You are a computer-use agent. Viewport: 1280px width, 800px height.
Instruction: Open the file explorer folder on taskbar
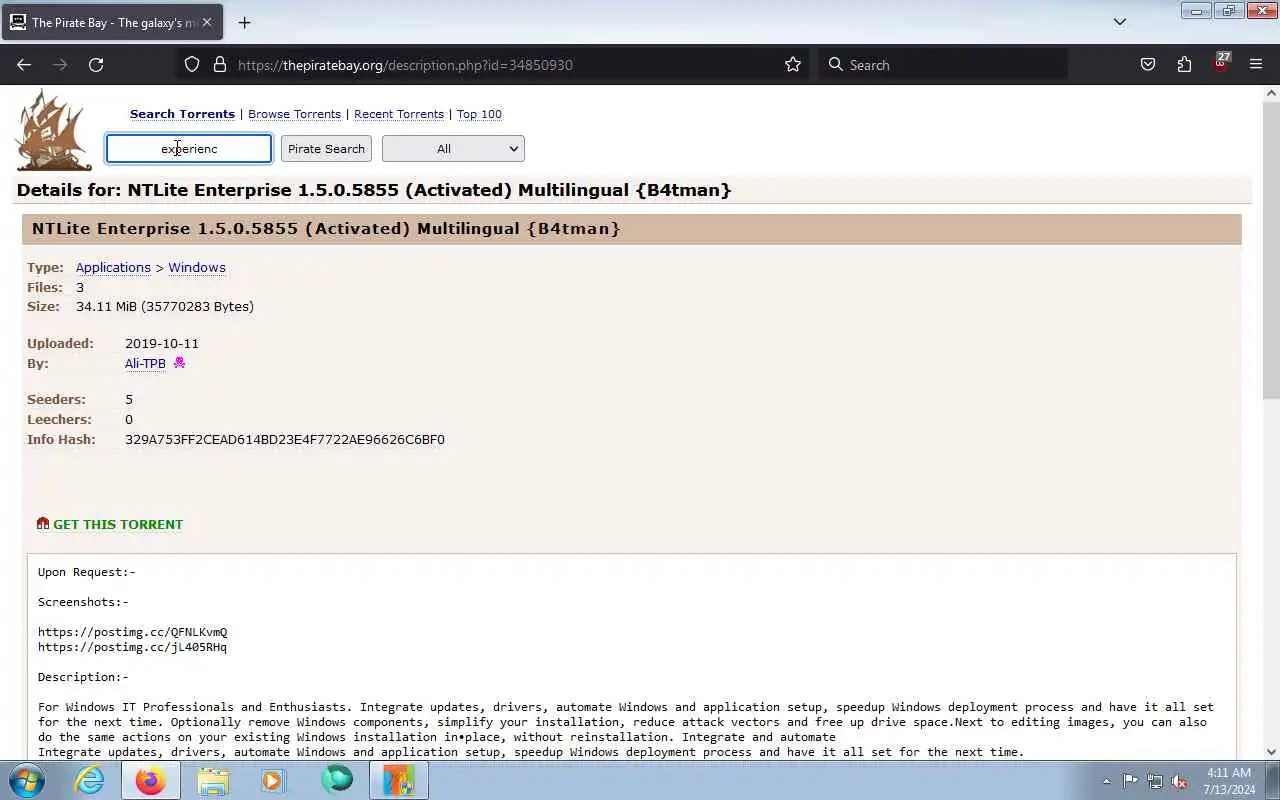213,780
